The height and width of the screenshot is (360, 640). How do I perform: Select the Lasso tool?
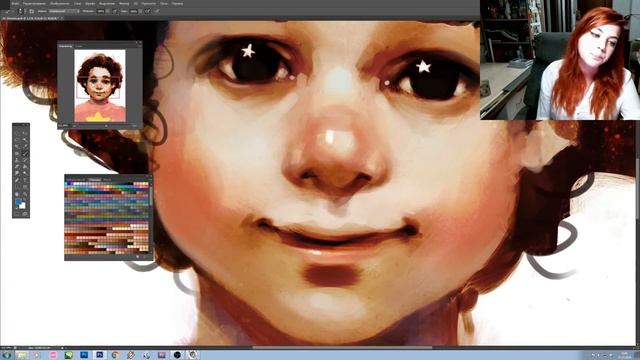(17, 139)
